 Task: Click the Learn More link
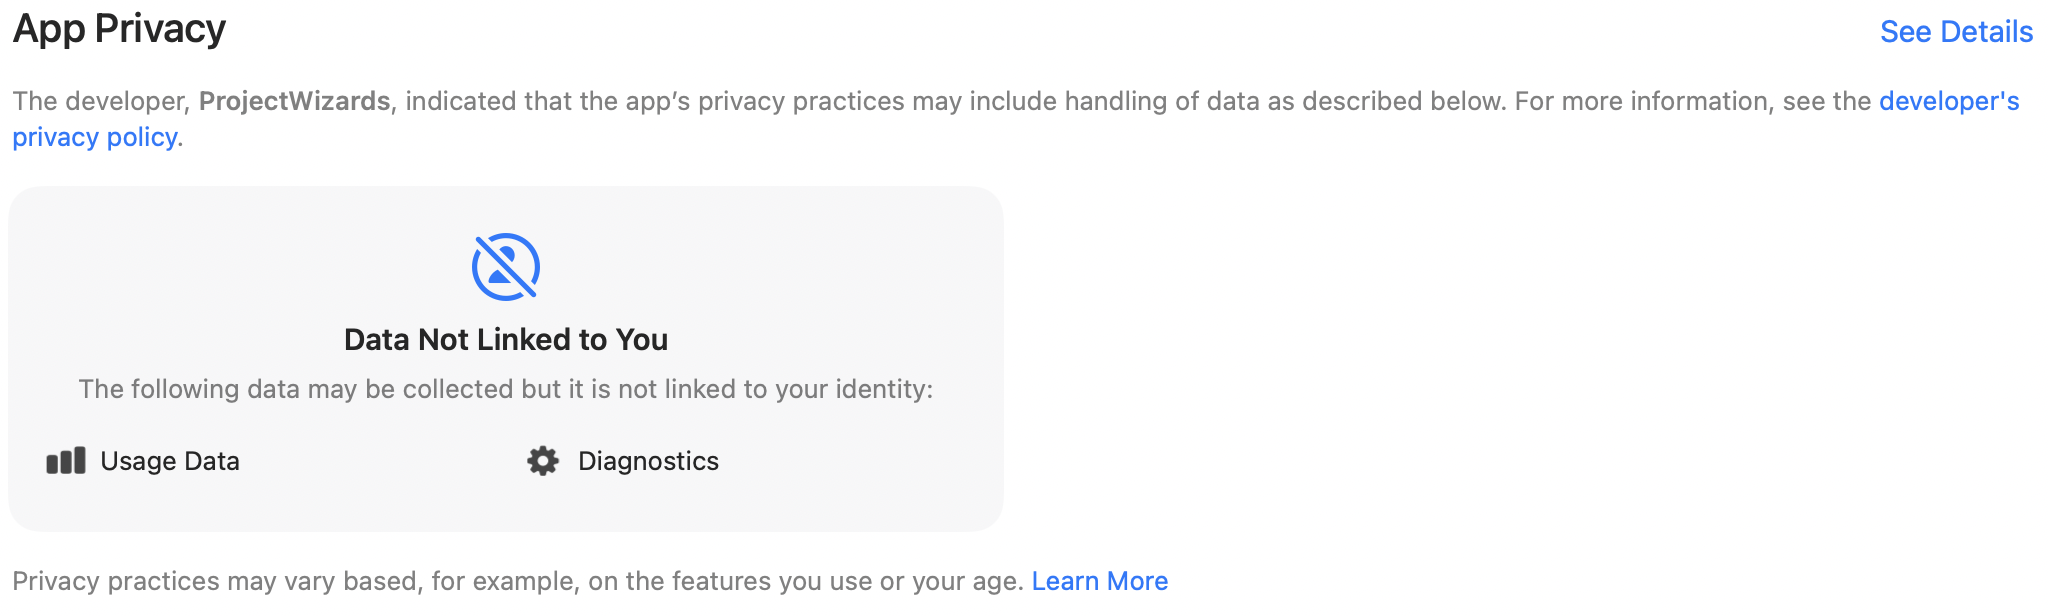(x=1100, y=580)
